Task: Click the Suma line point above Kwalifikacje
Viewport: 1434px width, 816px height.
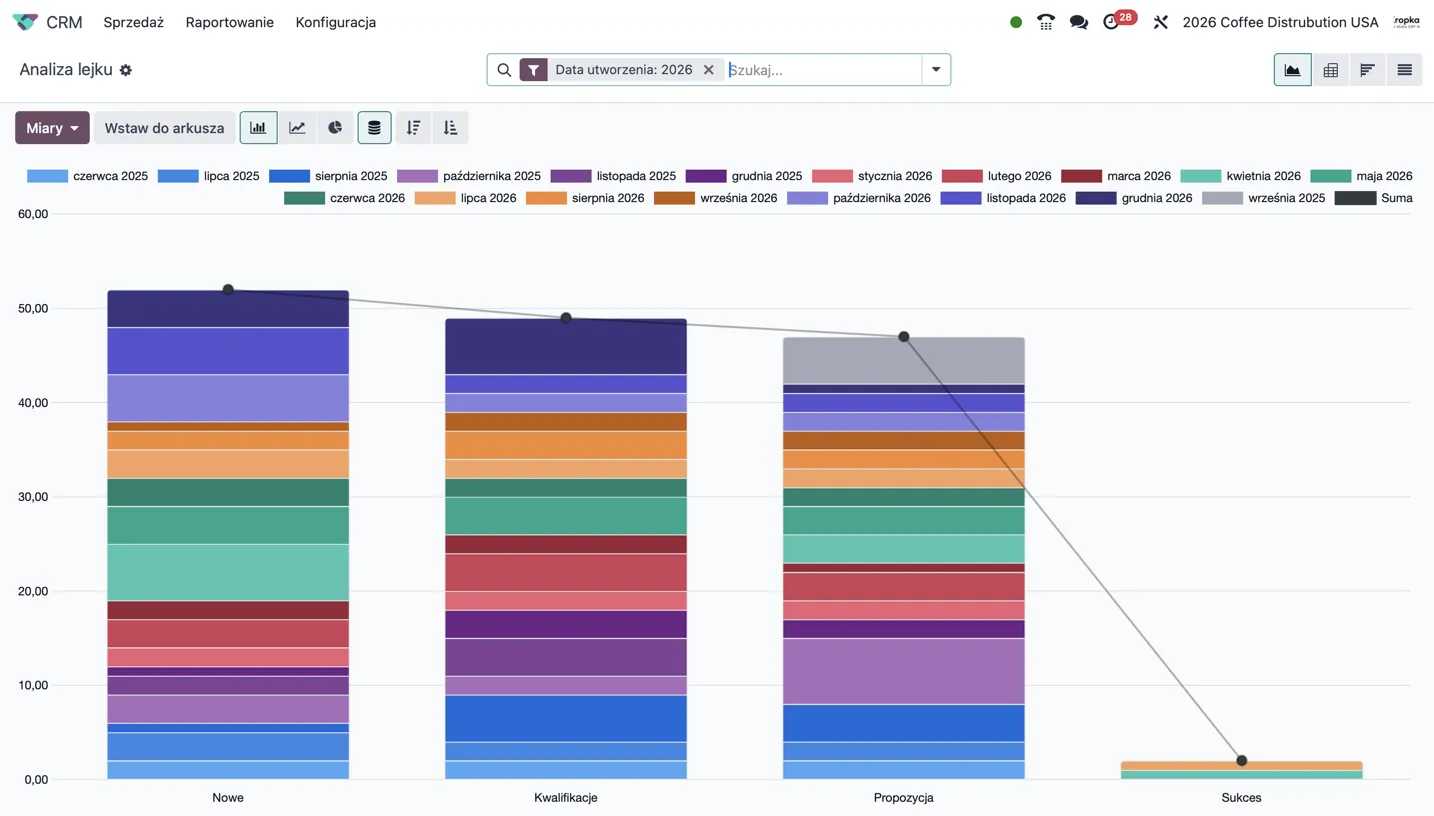Action: click(566, 318)
